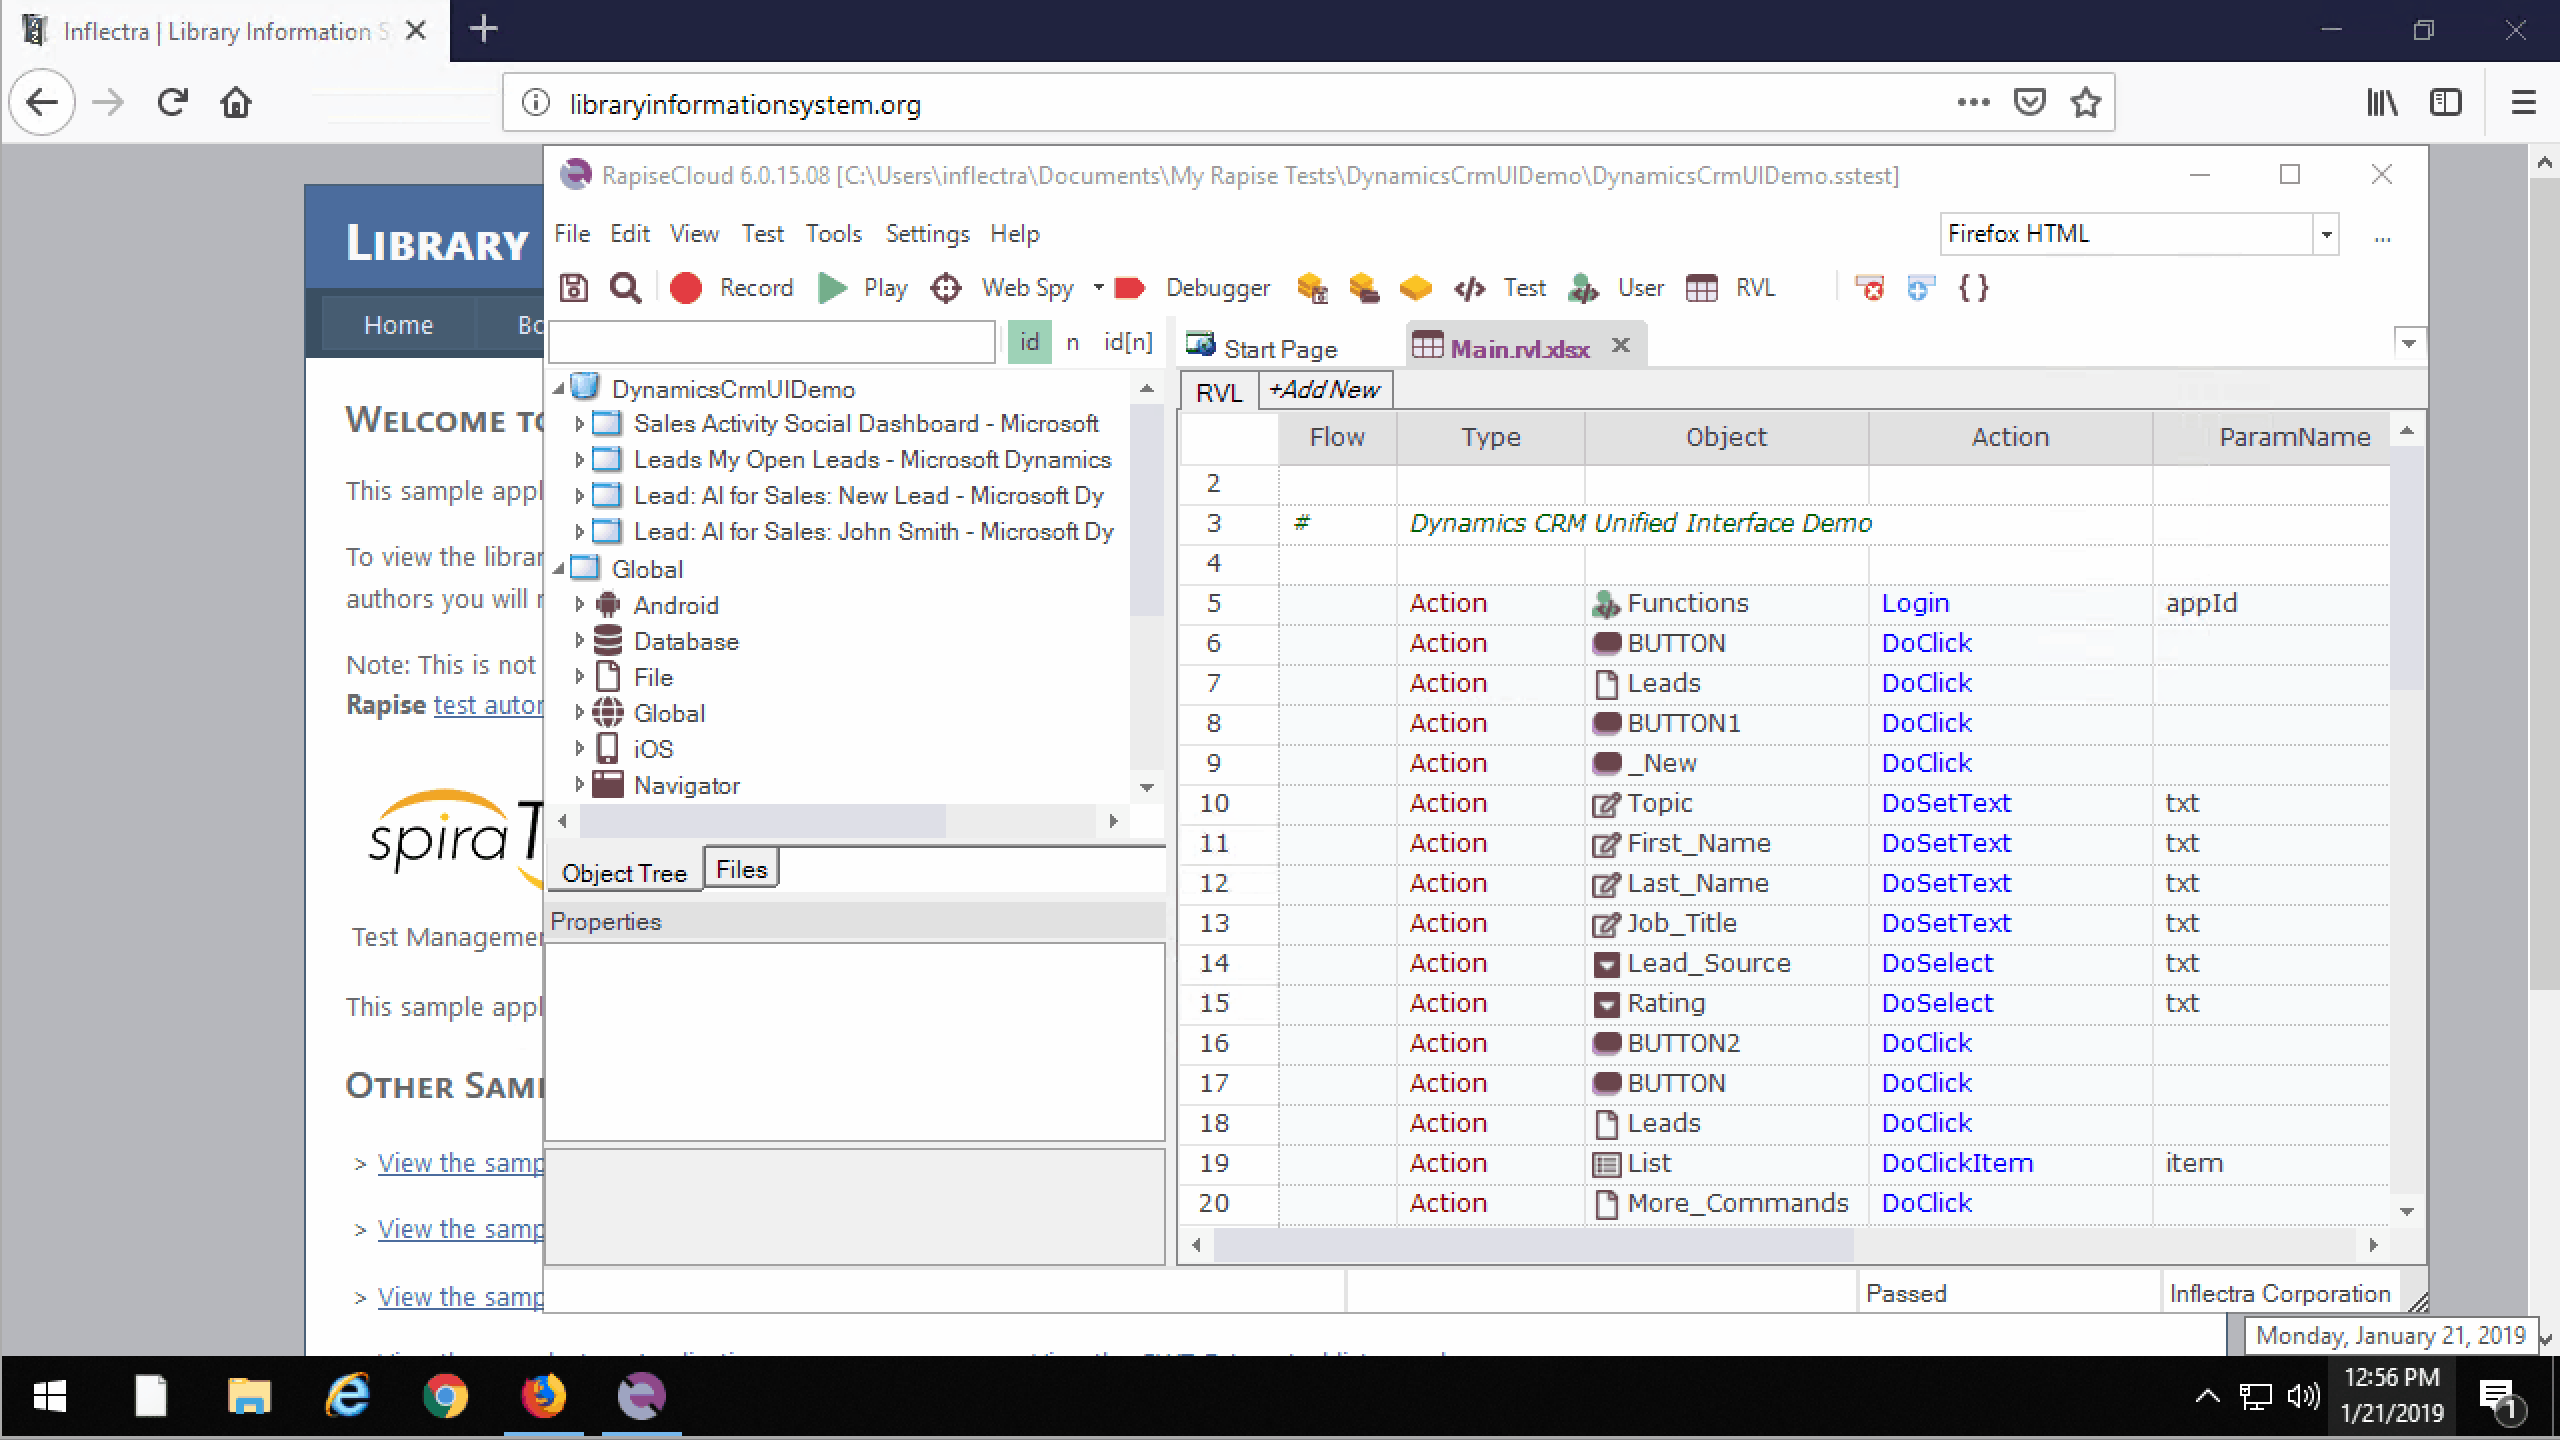Image resolution: width=2560 pixels, height=1440 pixels.
Task: Open the Tools menu
Action: (833, 234)
